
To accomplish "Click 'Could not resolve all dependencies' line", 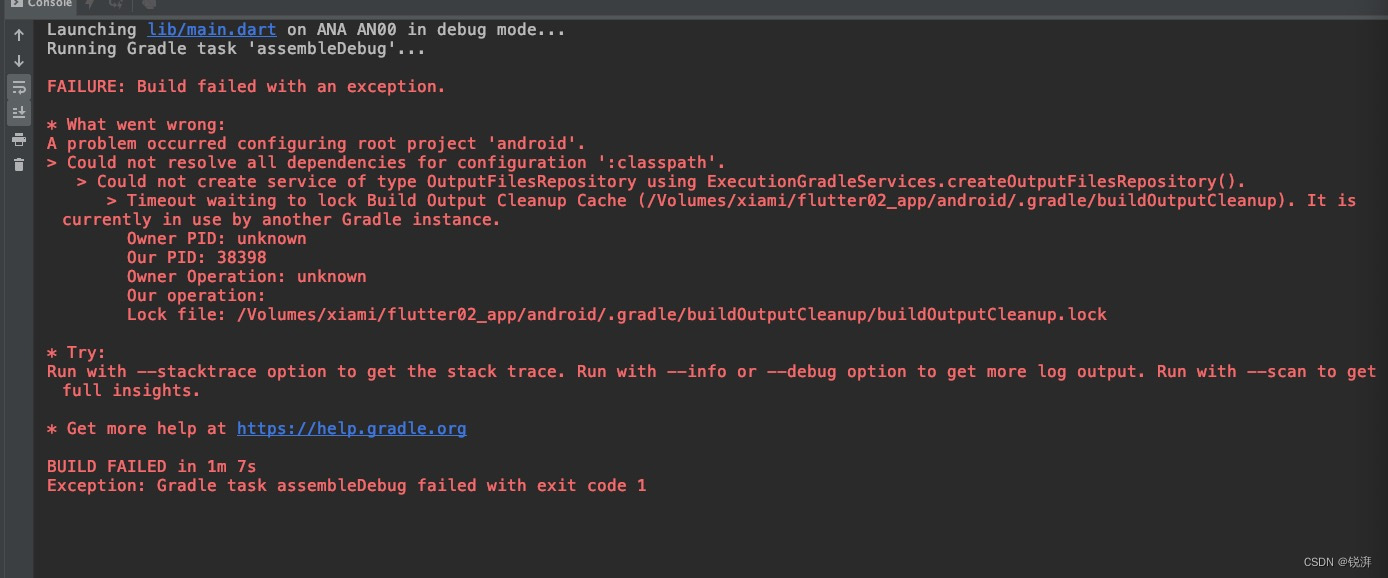I will point(386,163).
